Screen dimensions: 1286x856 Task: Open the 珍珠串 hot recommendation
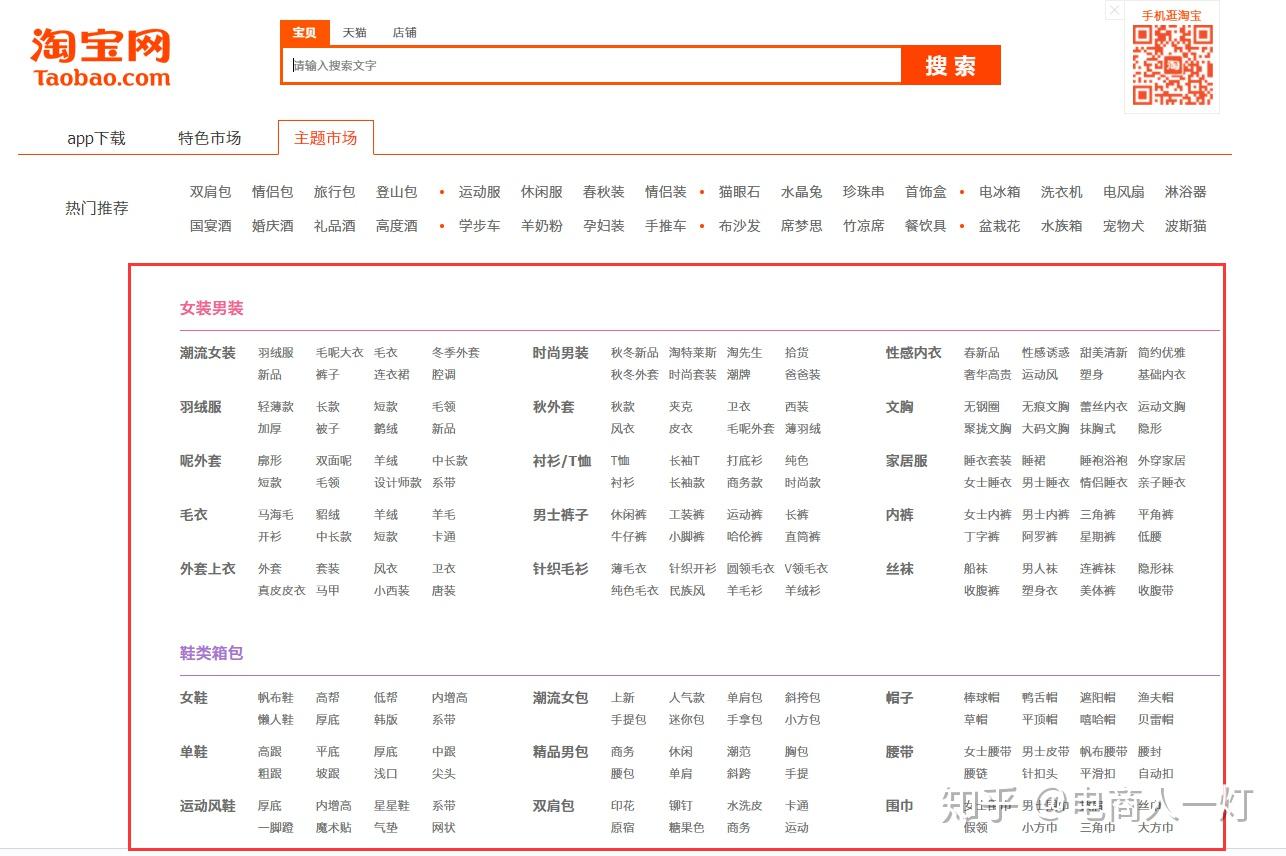point(864,192)
